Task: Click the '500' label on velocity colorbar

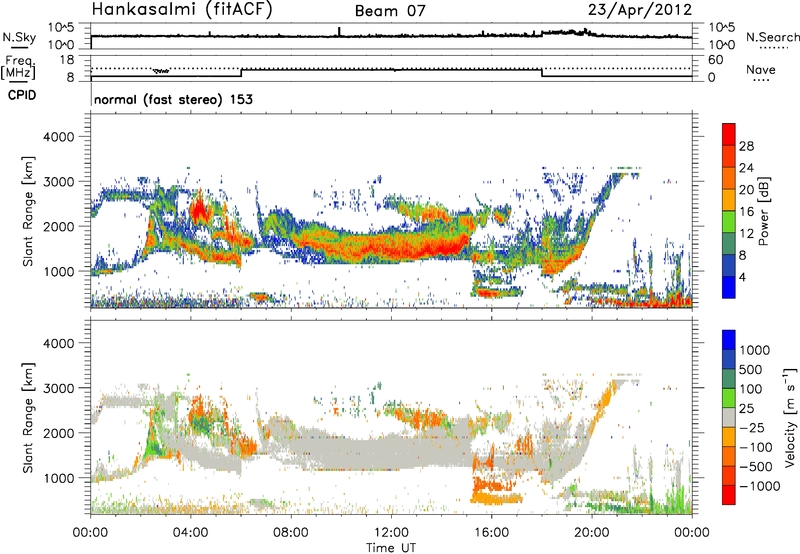Action: 750,370
